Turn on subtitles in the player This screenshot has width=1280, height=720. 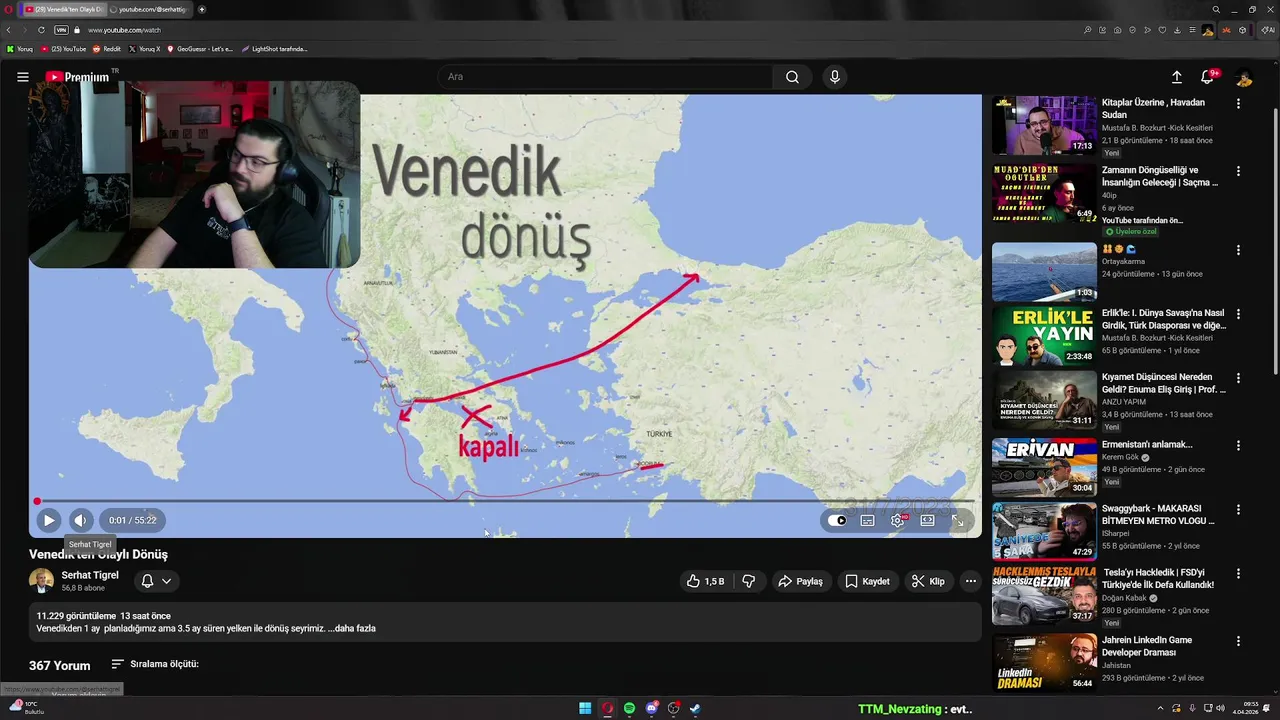click(867, 520)
